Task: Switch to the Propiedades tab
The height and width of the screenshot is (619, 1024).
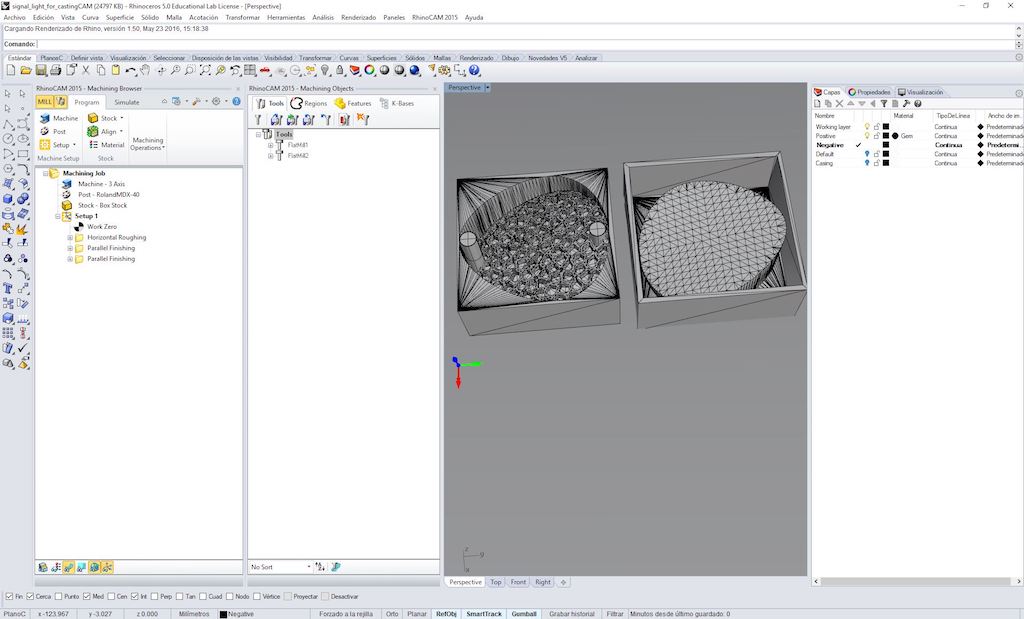Action: (x=869, y=92)
